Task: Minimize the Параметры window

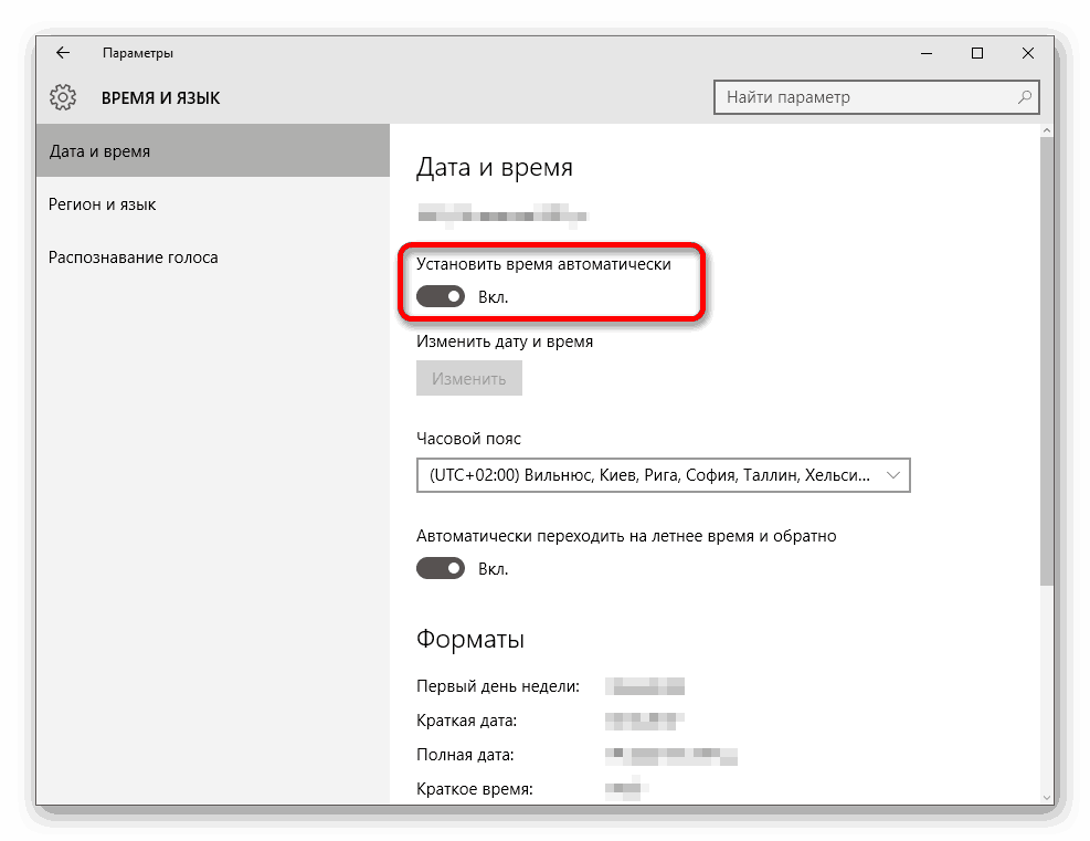Action: (x=929, y=53)
